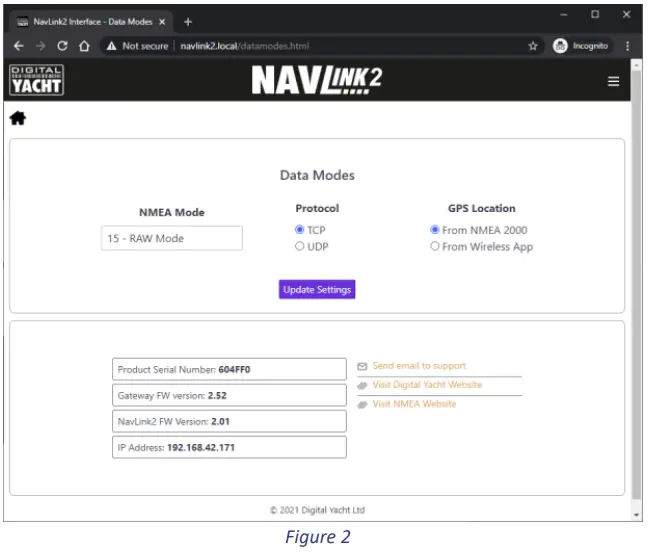Click the home icon below the header
Image resolution: width=648 pixels, height=559 pixels.
pos(18,118)
